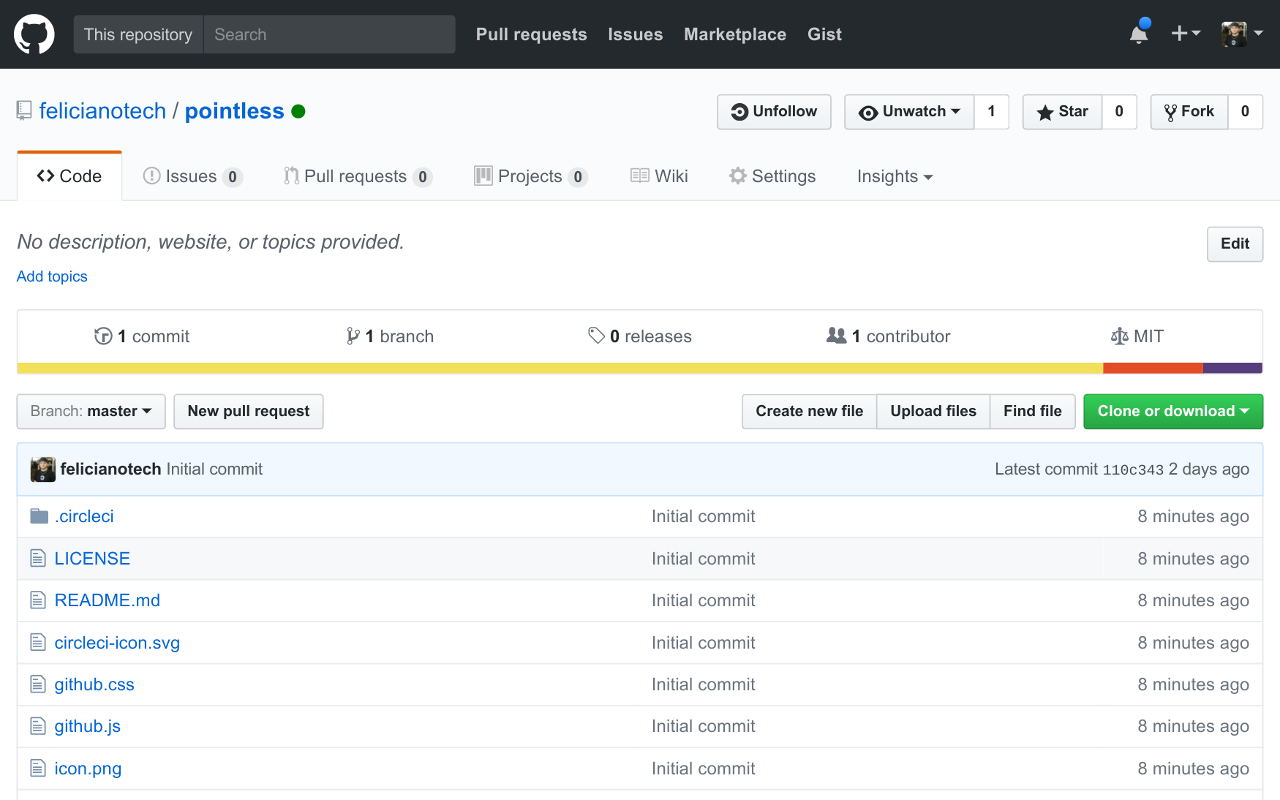Switch to the Pull requests tab
This screenshot has width=1280, height=800.
357,176
